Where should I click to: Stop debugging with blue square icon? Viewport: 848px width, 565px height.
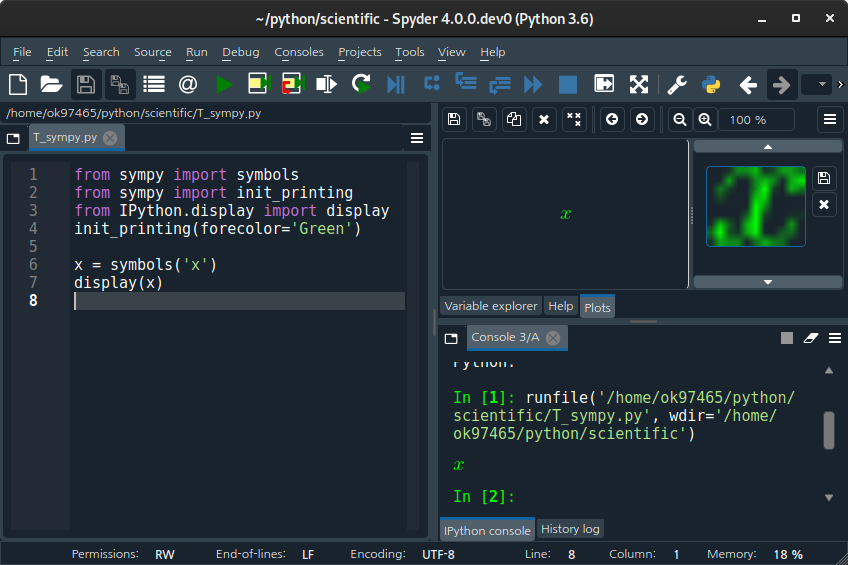coord(568,85)
